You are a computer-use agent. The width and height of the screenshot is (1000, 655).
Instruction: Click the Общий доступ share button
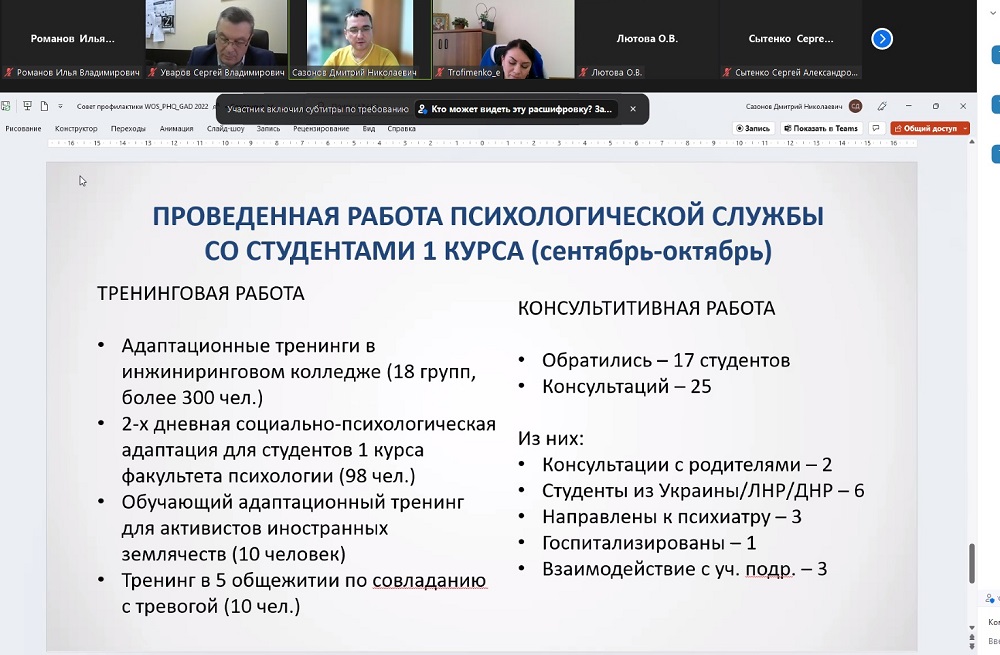925,128
